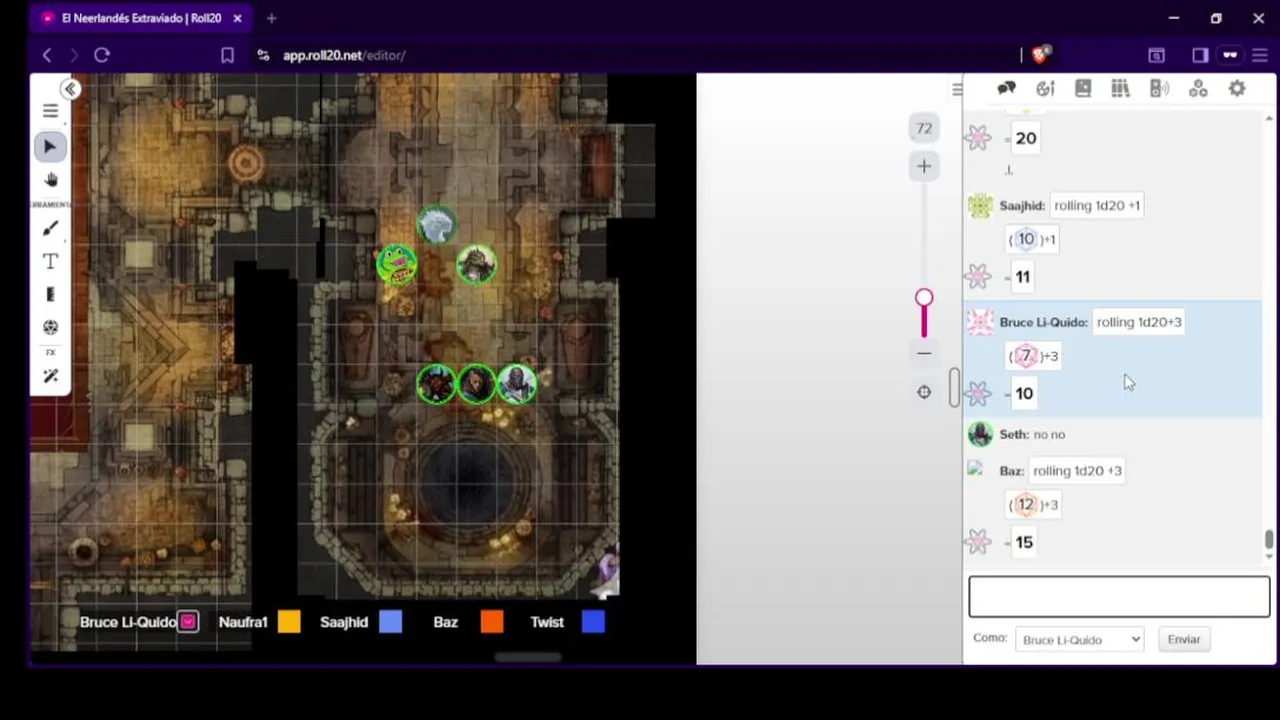Click Bruce Li-Quido's rolling 1d20+3 formula
Image resolution: width=1280 pixels, height=720 pixels.
(x=1138, y=322)
